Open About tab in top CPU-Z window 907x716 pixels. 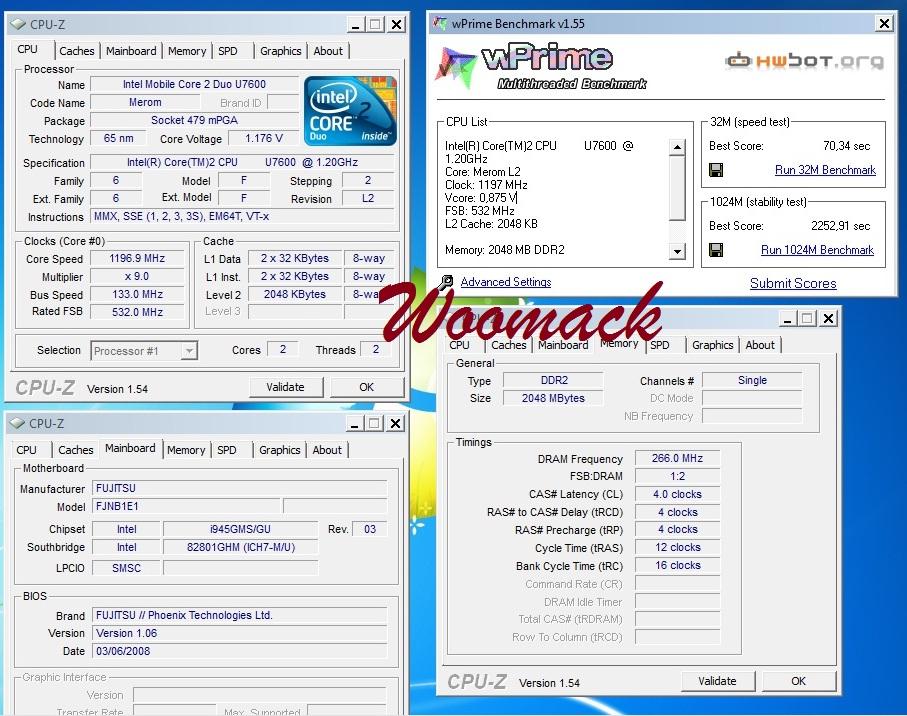point(328,51)
